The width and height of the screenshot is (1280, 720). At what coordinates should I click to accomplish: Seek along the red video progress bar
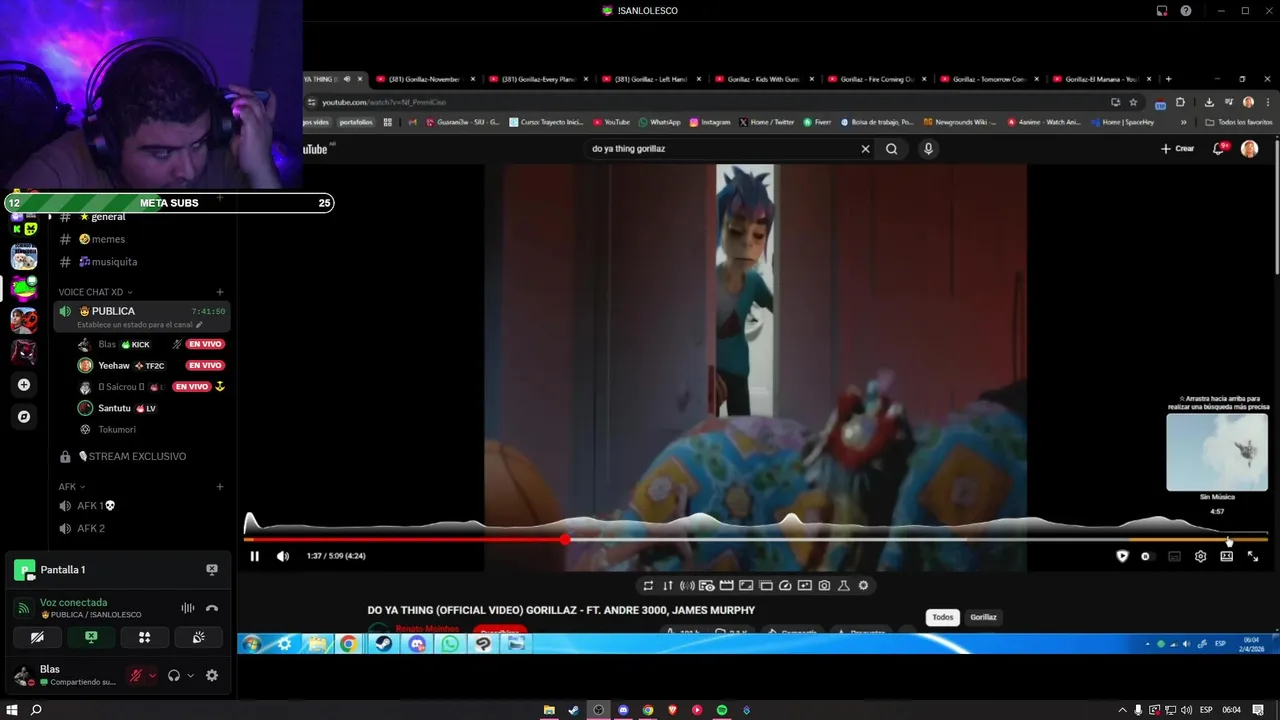[x=755, y=540]
